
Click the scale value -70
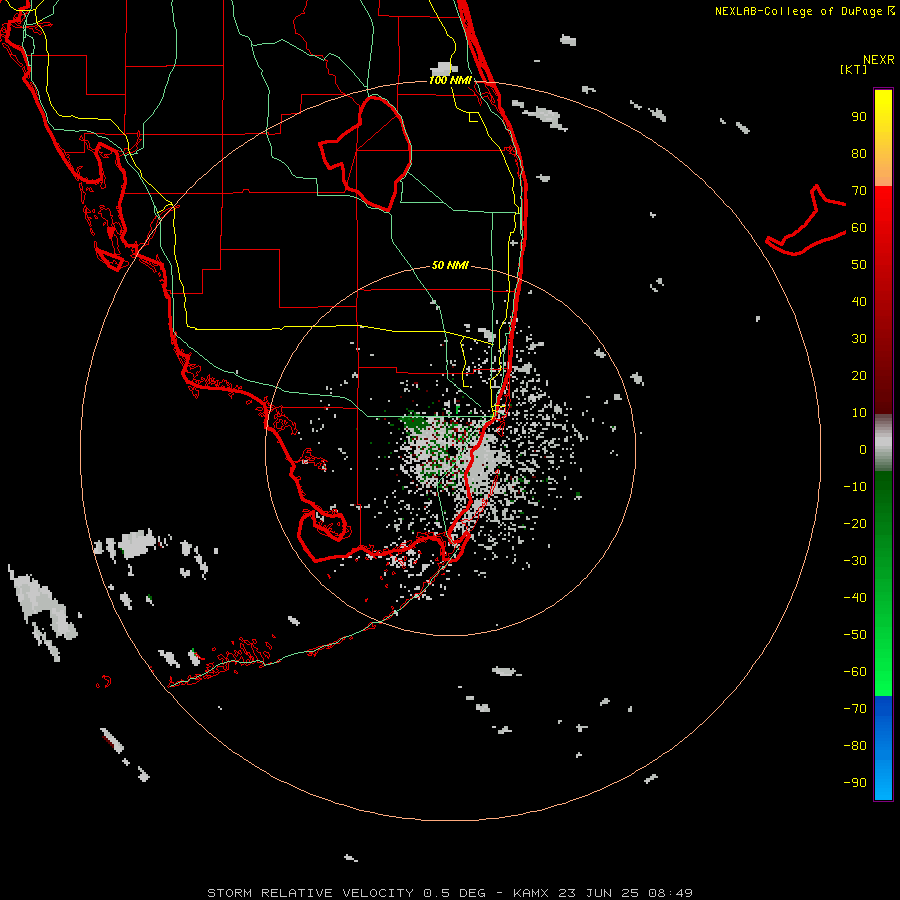click(855, 709)
